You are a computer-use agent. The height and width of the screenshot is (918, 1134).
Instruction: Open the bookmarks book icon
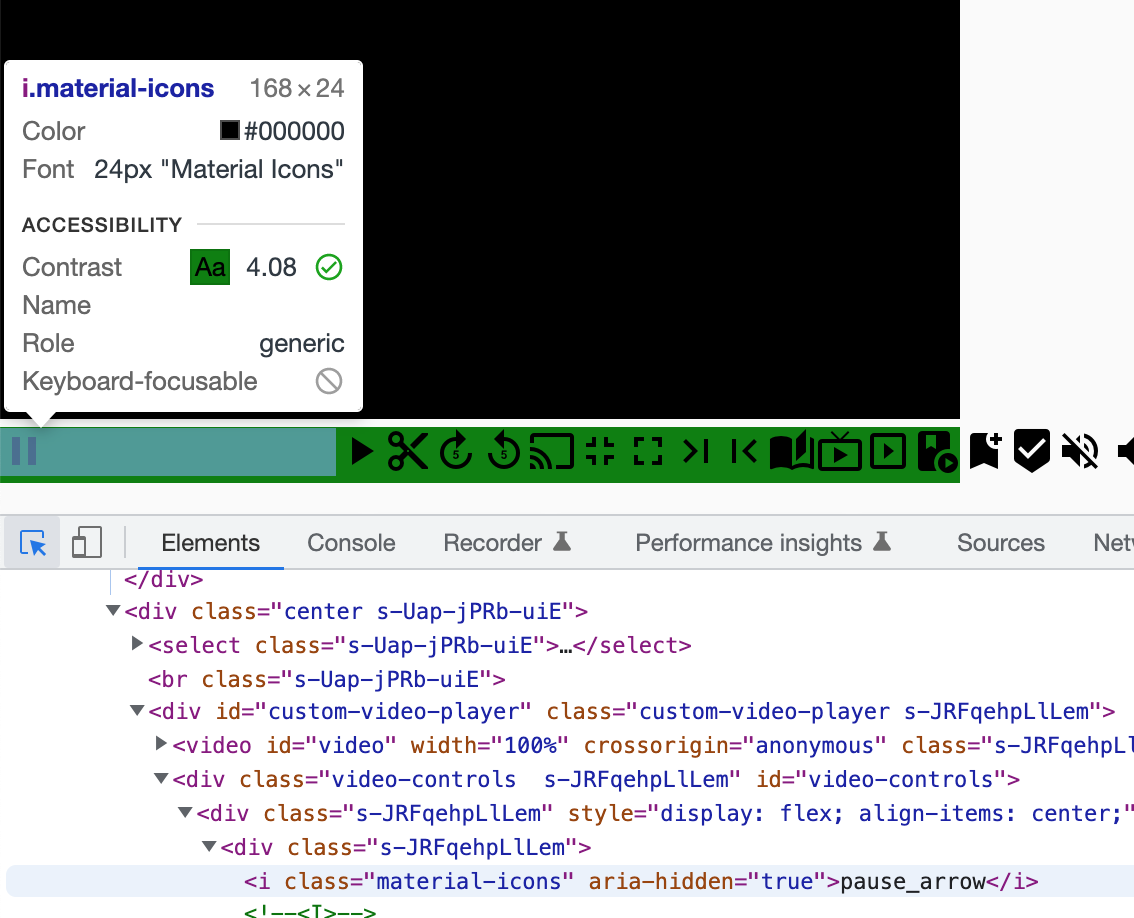(x=791, y=451)
